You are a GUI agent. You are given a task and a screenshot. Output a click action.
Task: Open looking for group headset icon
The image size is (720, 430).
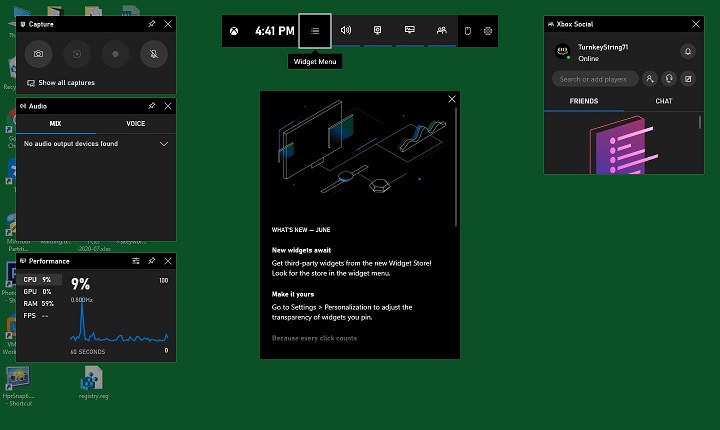coord(669,79)
